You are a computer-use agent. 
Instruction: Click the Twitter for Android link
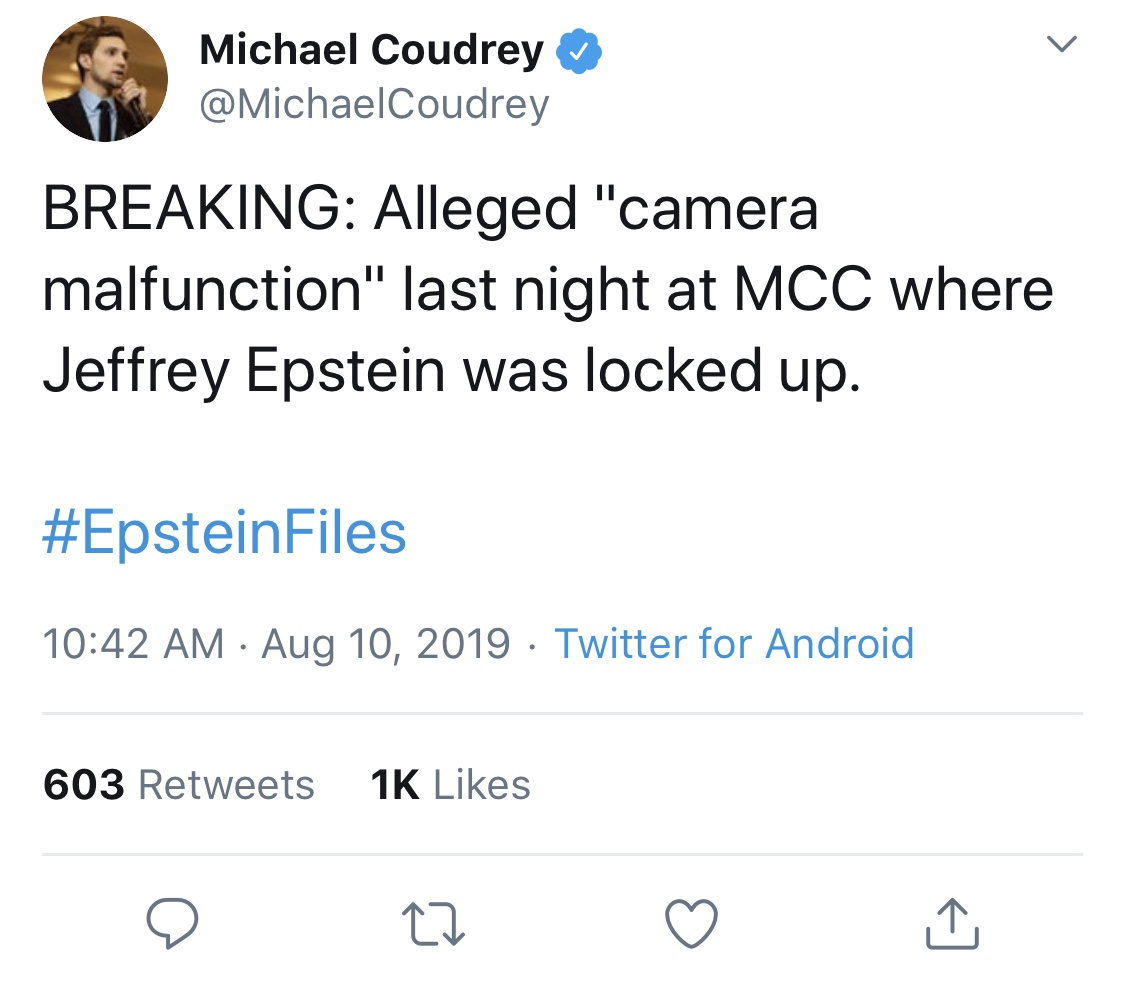pyautogui.click(x=734, y=643)
